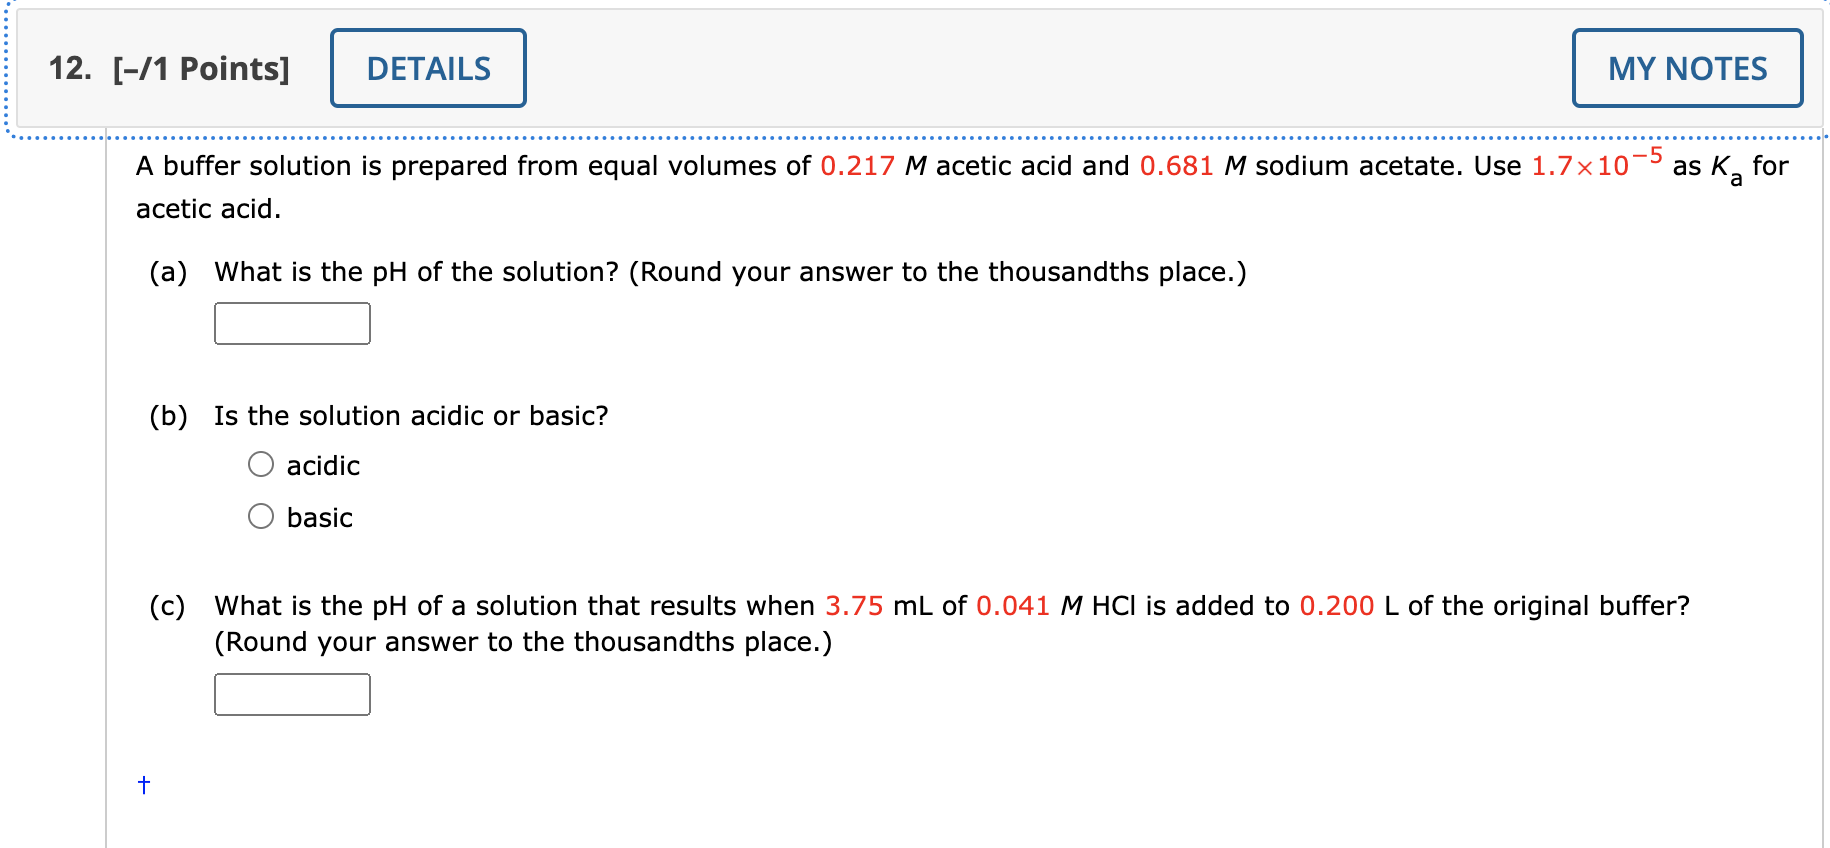Screen dimensions: 1830x848
Task: Click the 0.041 M HCl value
Action: coord(1012,605)
